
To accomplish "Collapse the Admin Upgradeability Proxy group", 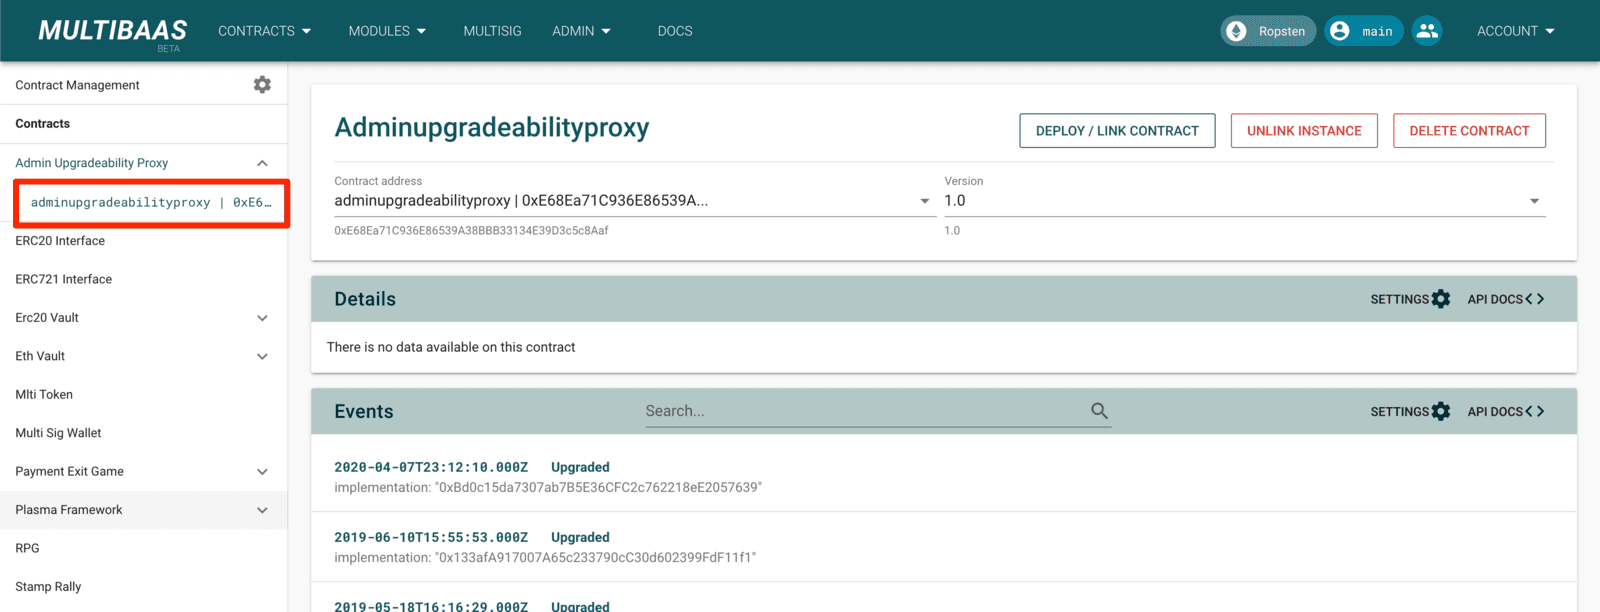I will point(262,163).
